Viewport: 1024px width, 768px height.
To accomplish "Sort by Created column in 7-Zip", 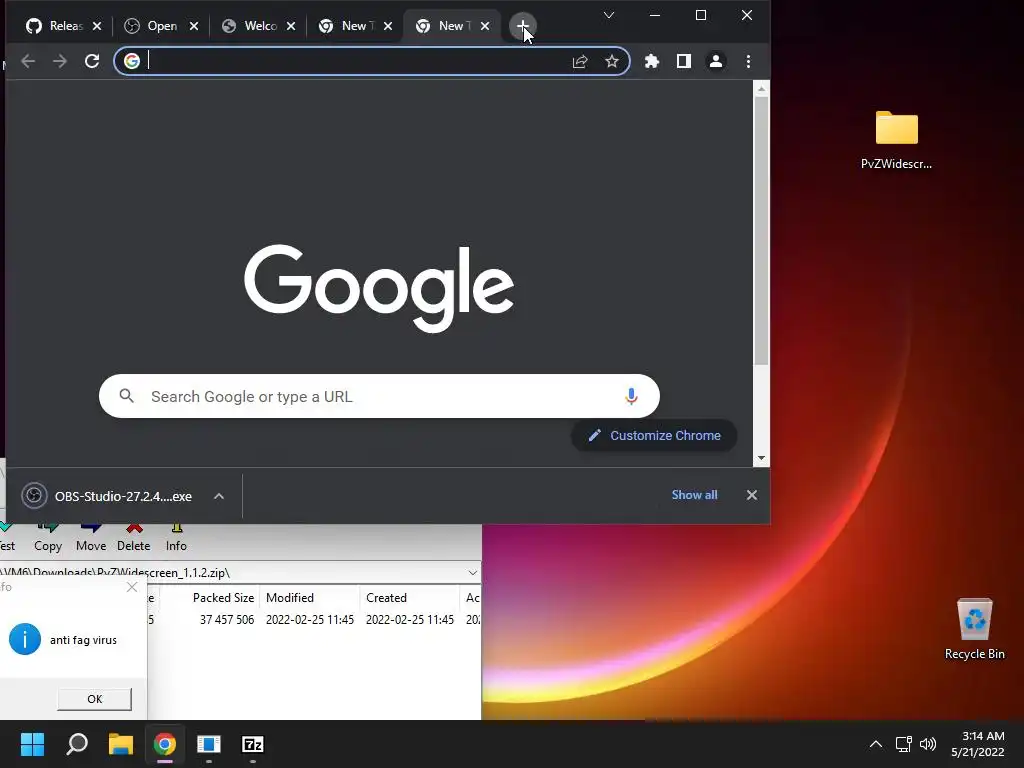I will click(409, 598).
